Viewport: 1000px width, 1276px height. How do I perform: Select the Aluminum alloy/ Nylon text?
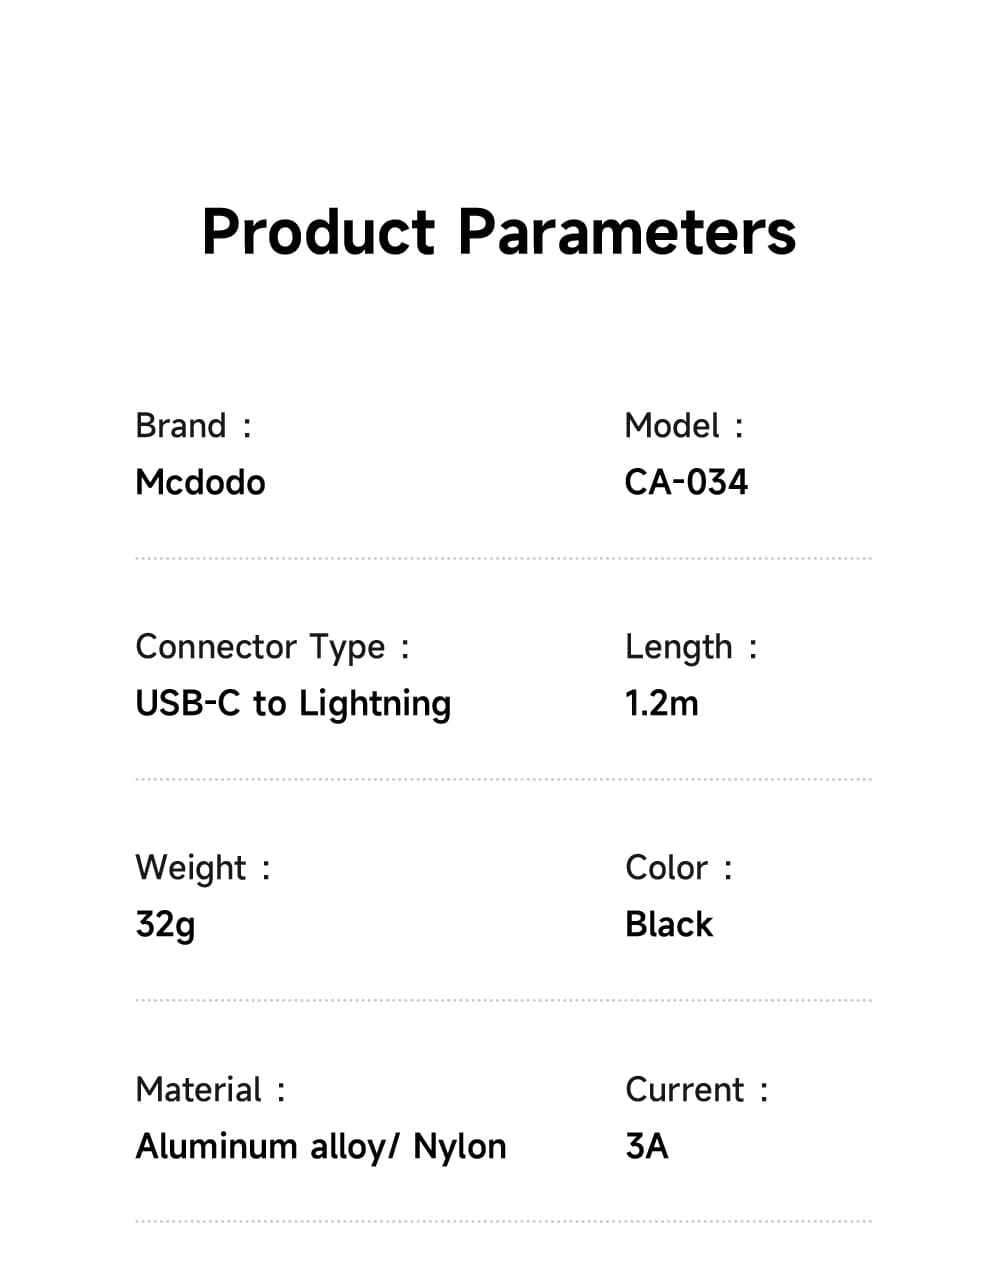[321, 1146]
